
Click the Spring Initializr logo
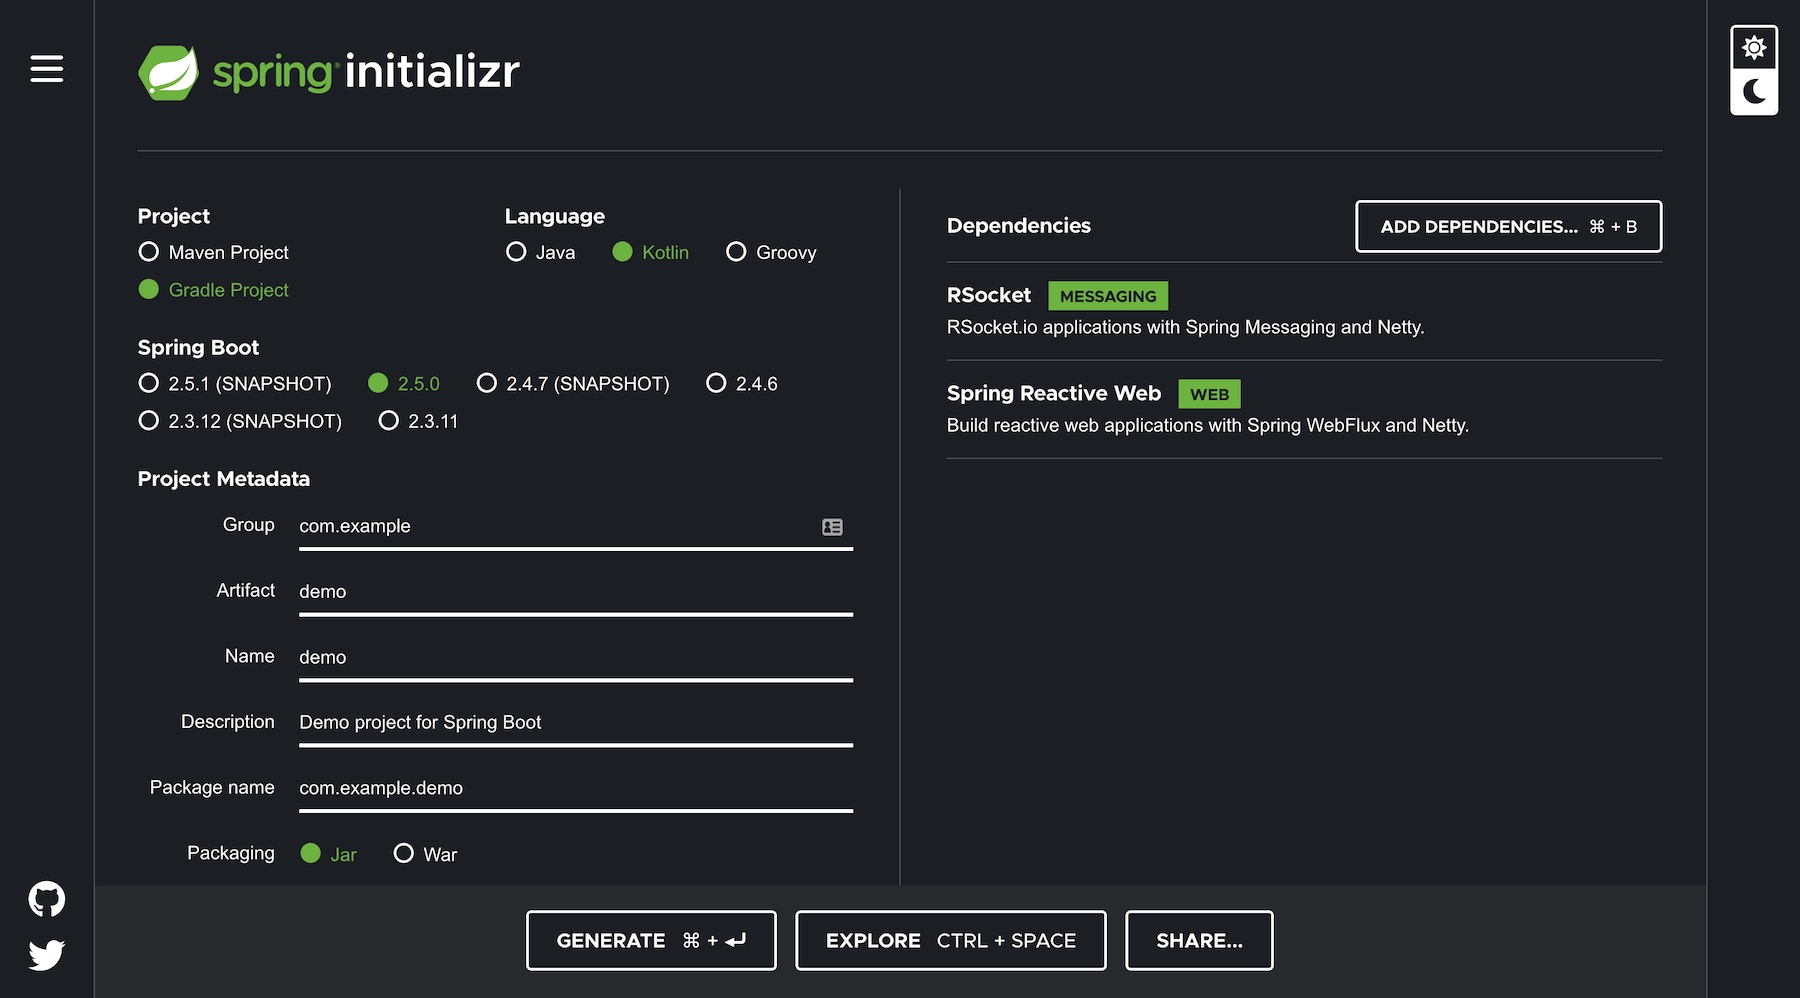click(x=329, y=72)
